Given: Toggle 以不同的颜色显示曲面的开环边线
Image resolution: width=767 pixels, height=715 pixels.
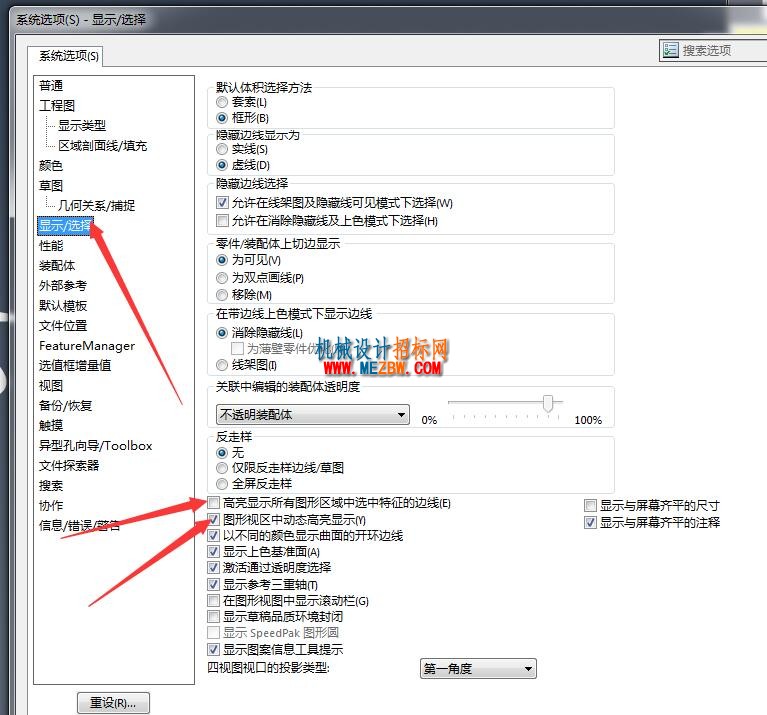Looking at the screenshot, I should (x=214, y=536).
